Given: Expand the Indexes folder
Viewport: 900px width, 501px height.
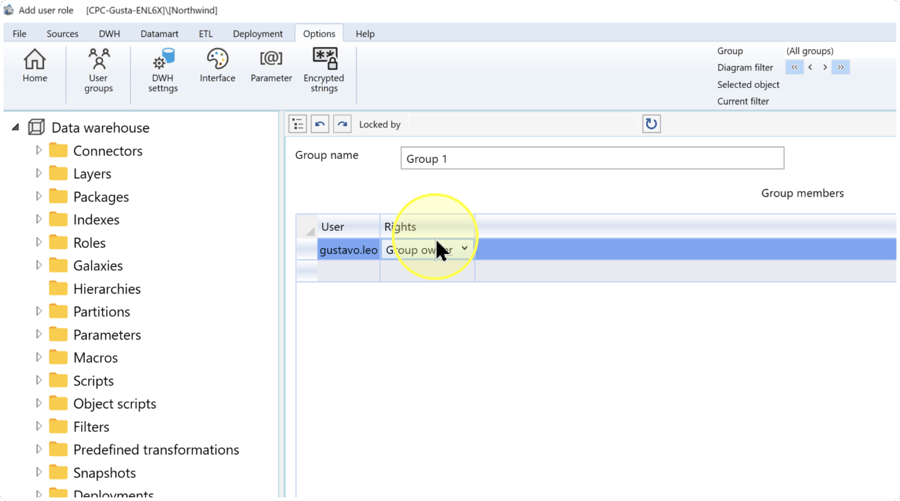Looking at the screenshot, I should click(x=38, y=219).
